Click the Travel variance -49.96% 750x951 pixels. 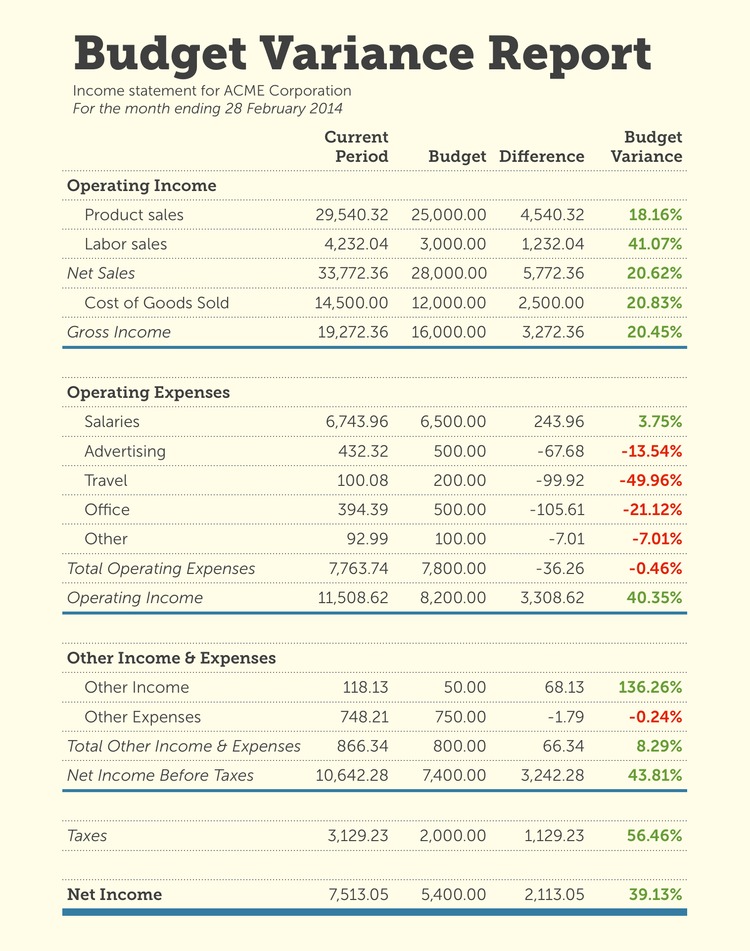[651, 481]
